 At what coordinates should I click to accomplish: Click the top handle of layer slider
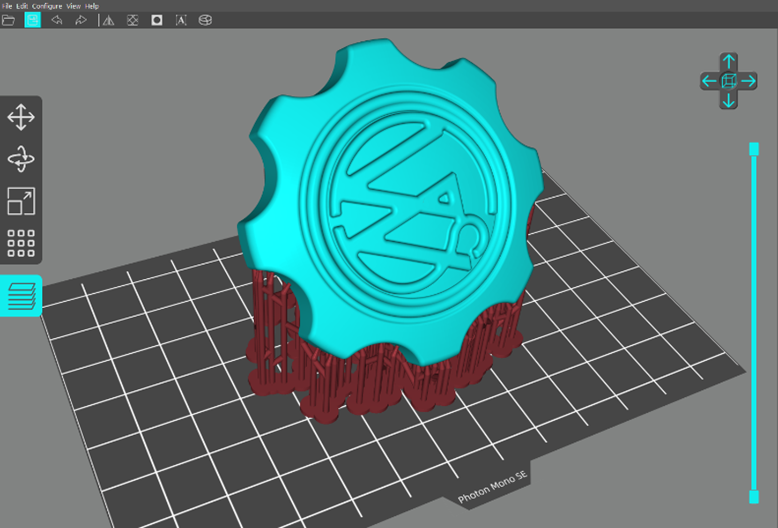(x=754, y=149)
